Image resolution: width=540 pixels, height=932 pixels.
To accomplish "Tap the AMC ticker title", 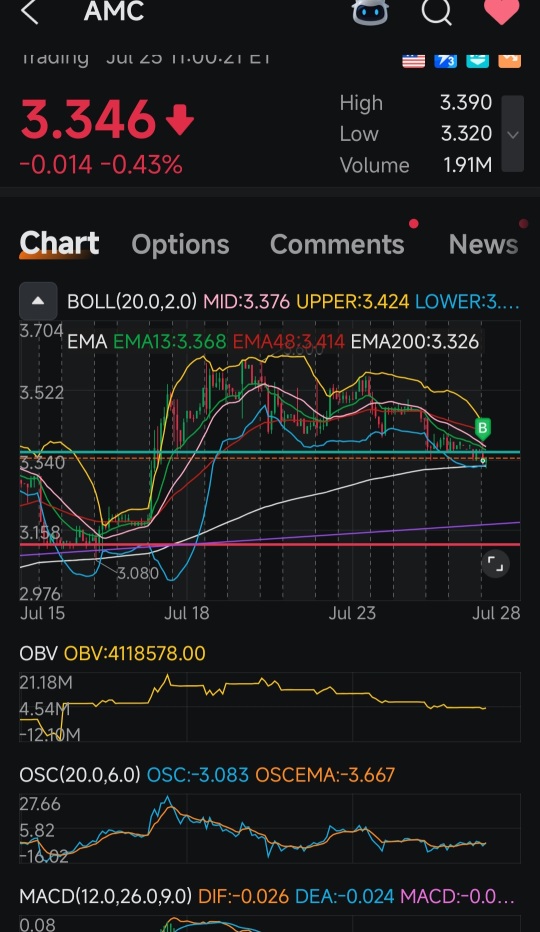I will [114, 11].
